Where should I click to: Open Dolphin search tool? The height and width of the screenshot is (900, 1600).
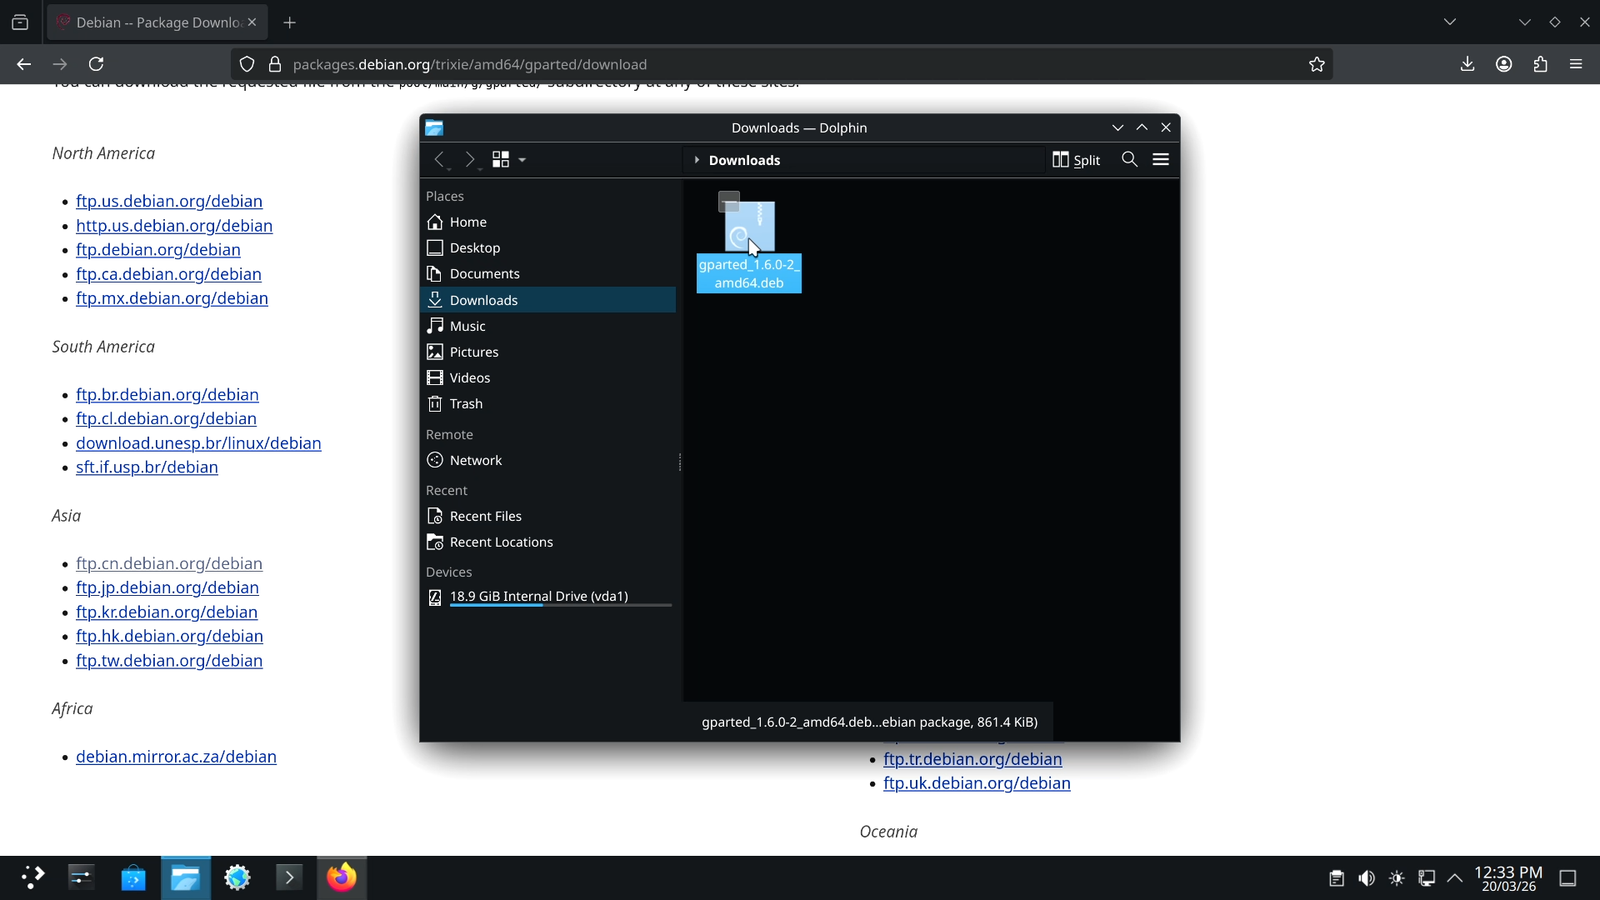coord(1130,160)
